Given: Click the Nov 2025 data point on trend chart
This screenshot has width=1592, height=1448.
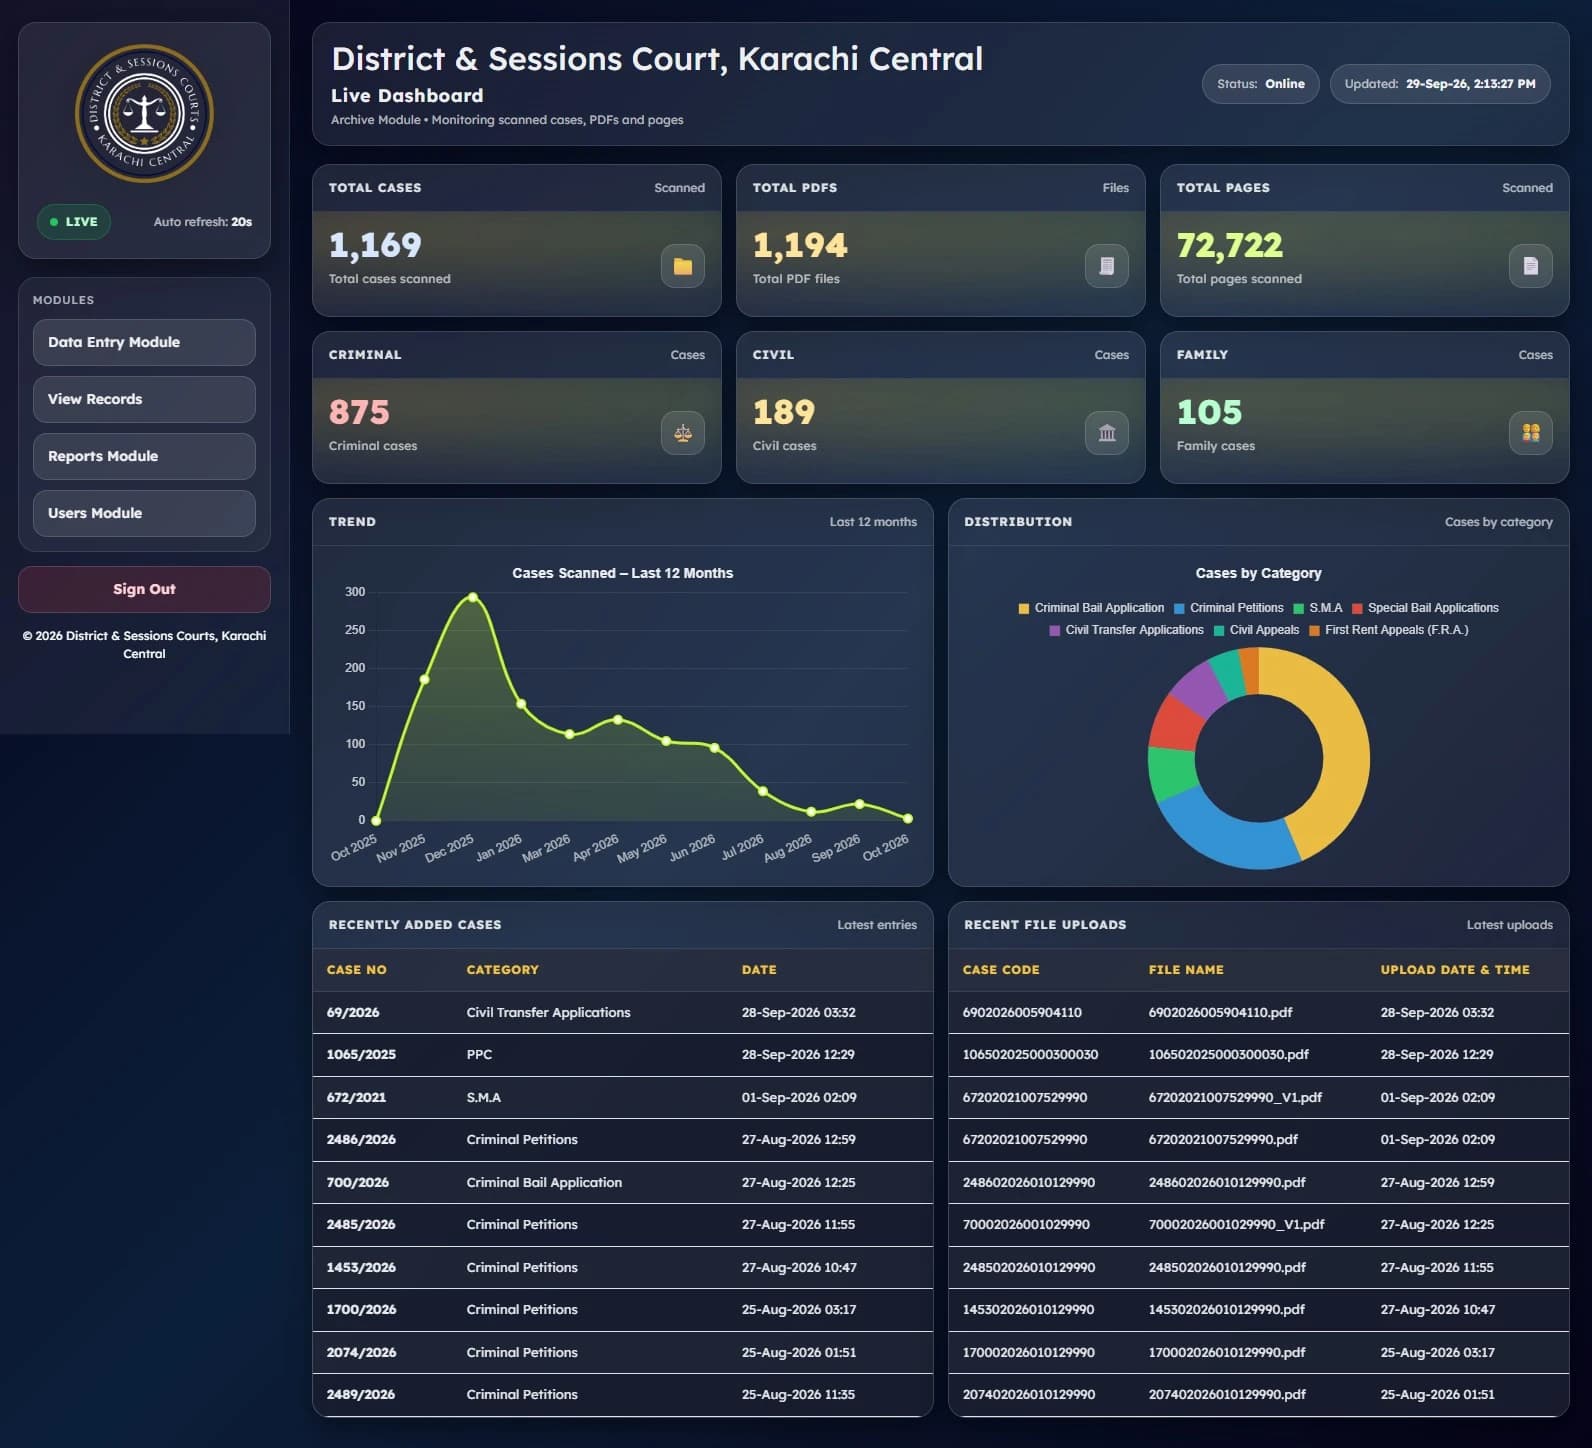Looking at the screenshot, I should (424, 679).
